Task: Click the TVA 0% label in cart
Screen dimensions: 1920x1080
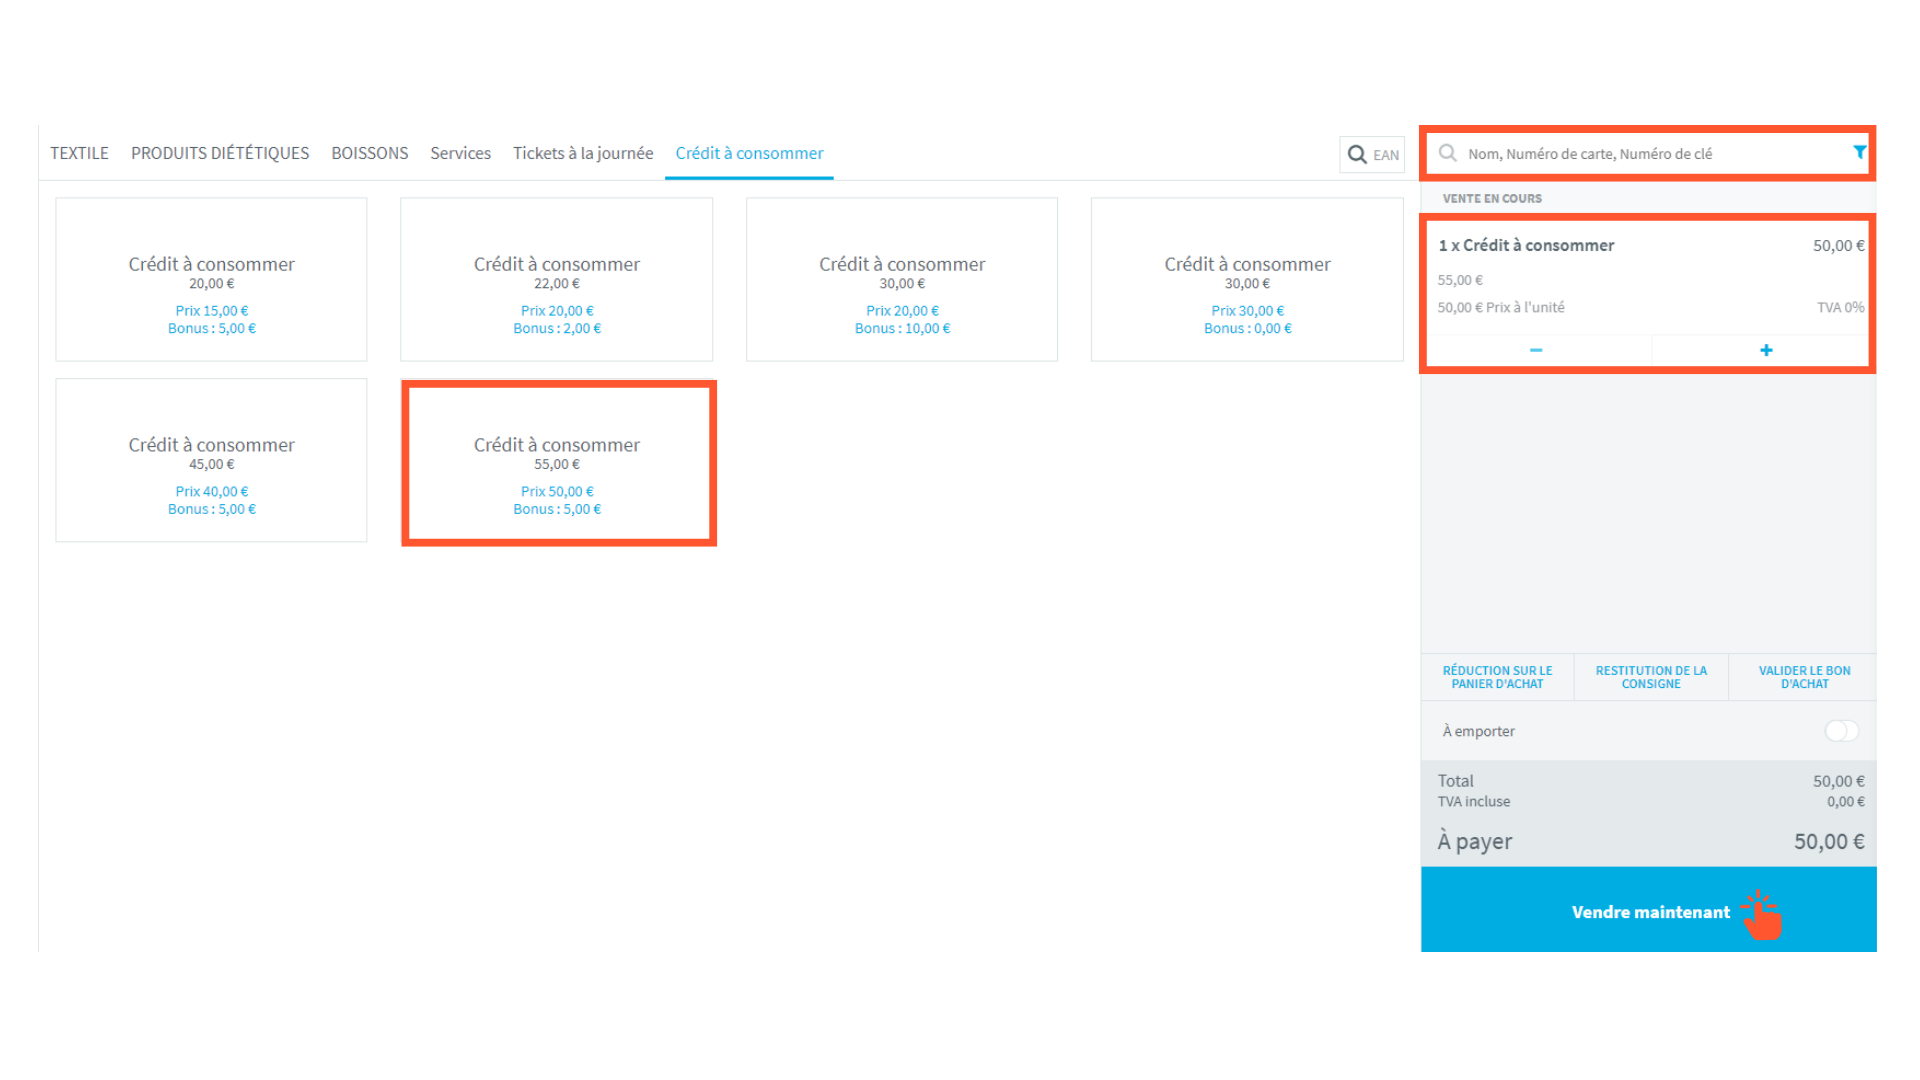Action: pyautogui.click(x=1840, y=307)
